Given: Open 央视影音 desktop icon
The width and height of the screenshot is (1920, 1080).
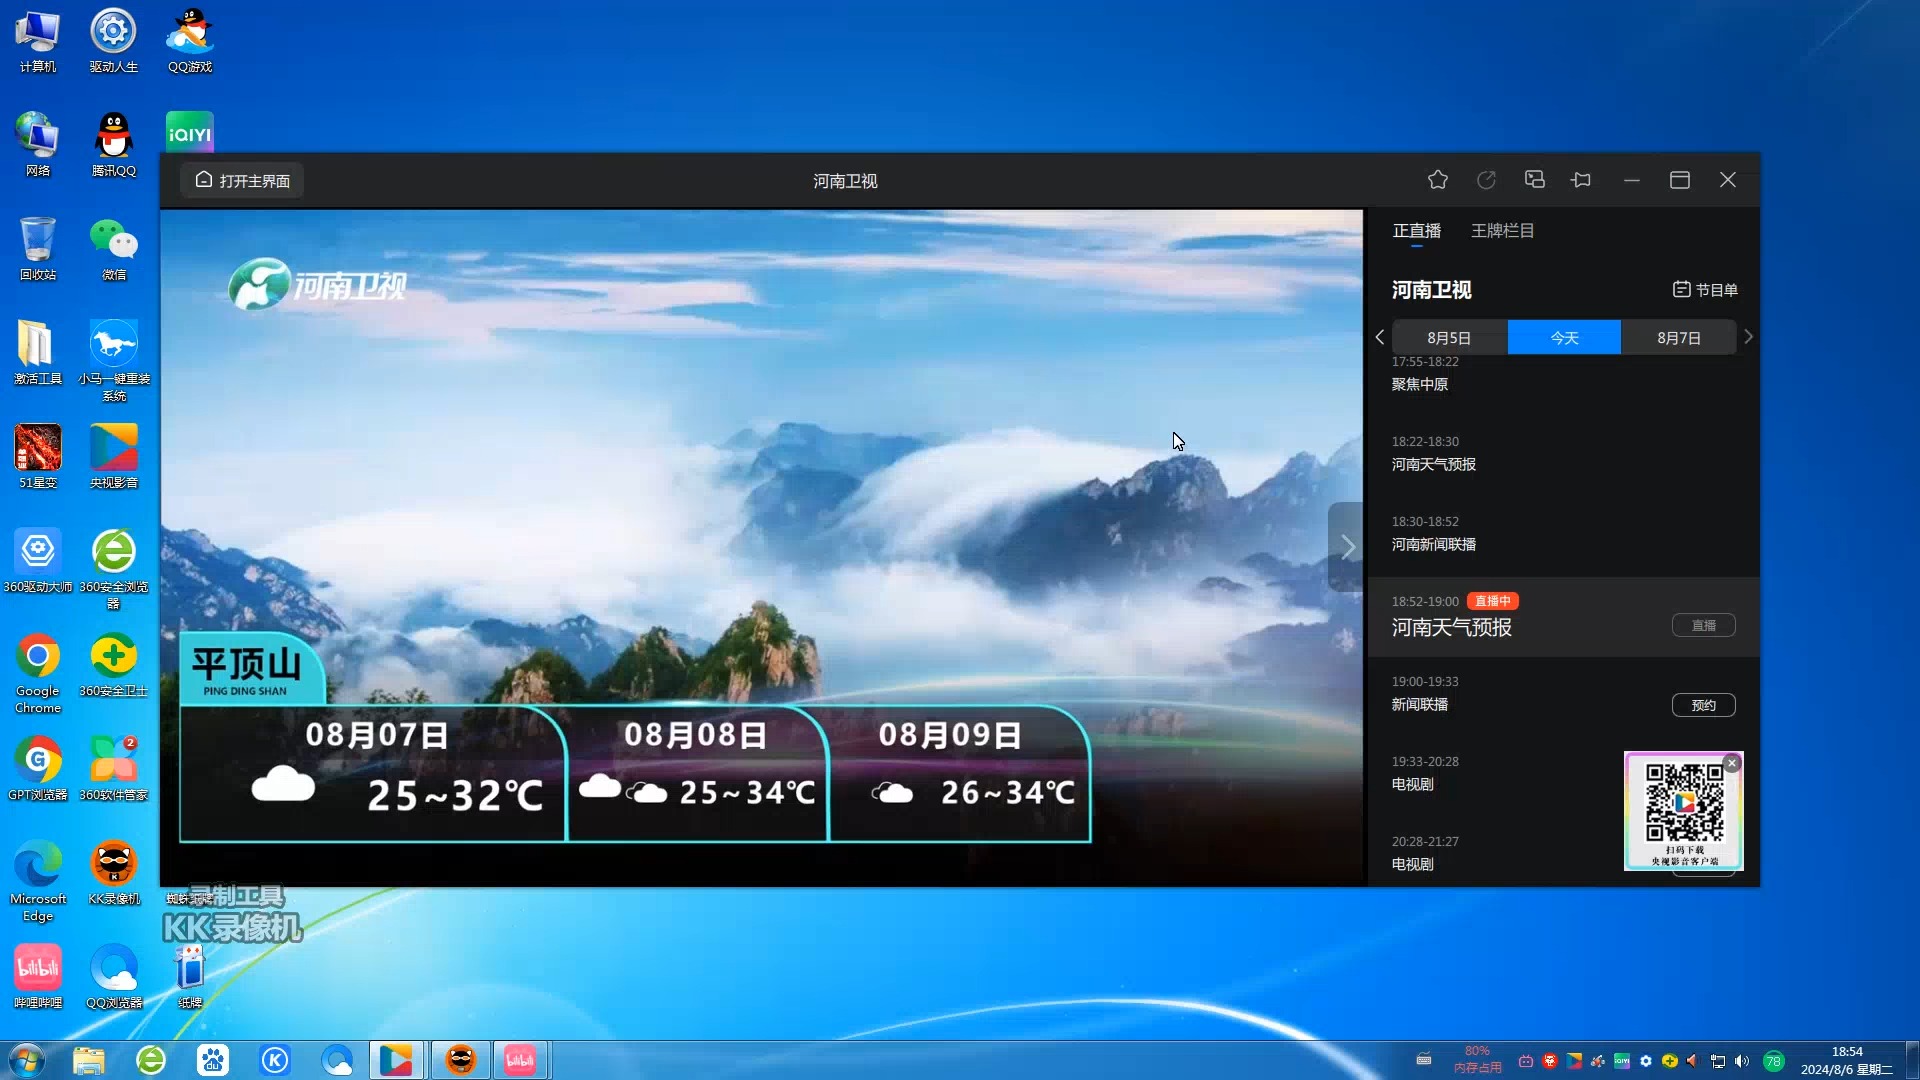Looking at the screenshot, I should click(x=113, y=458).
